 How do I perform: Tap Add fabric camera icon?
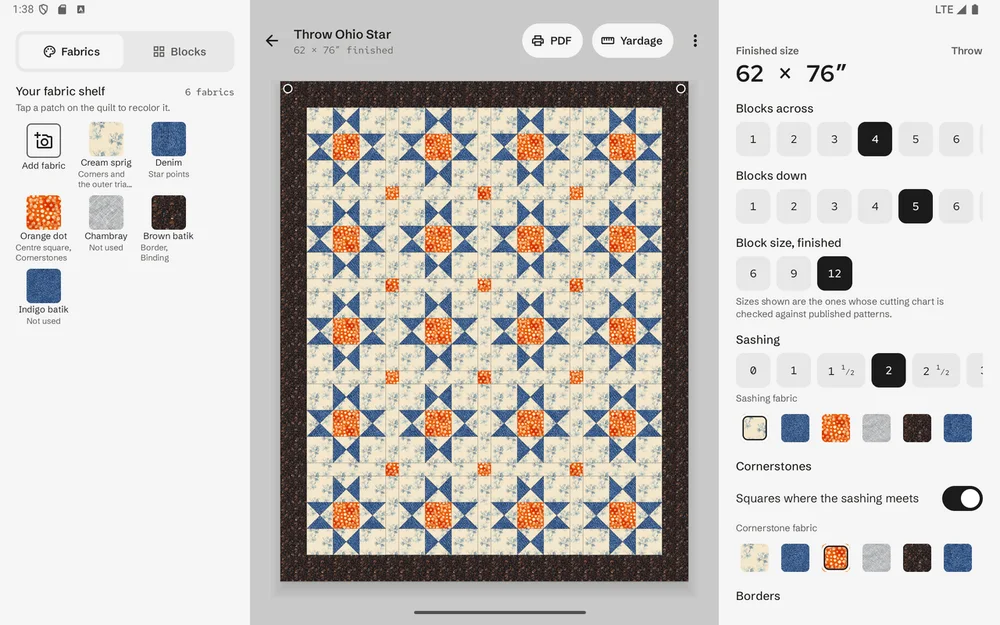[43, 140]
